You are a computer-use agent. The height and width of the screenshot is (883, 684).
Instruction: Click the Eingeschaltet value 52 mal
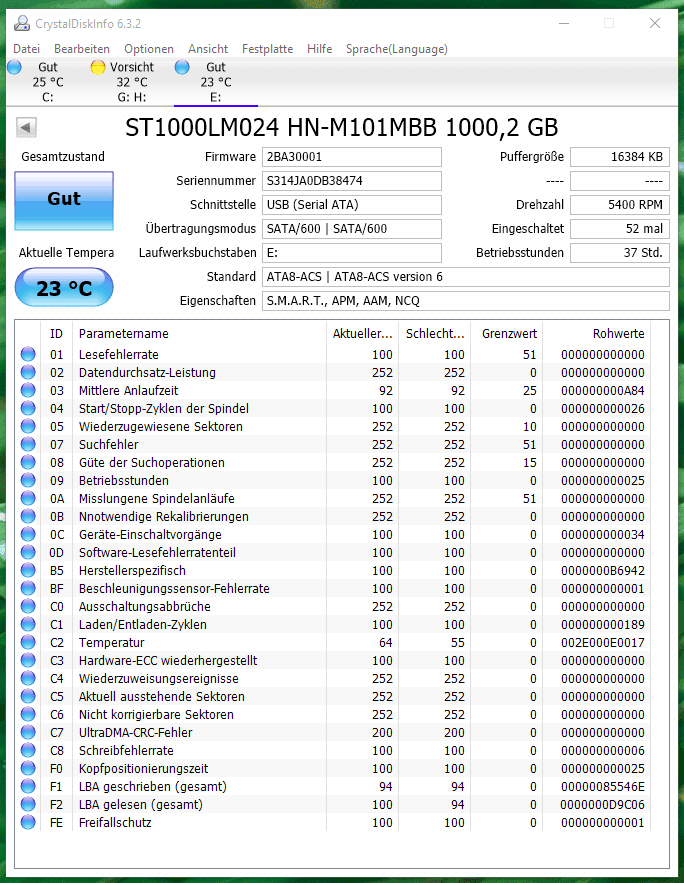coord(620,229)
